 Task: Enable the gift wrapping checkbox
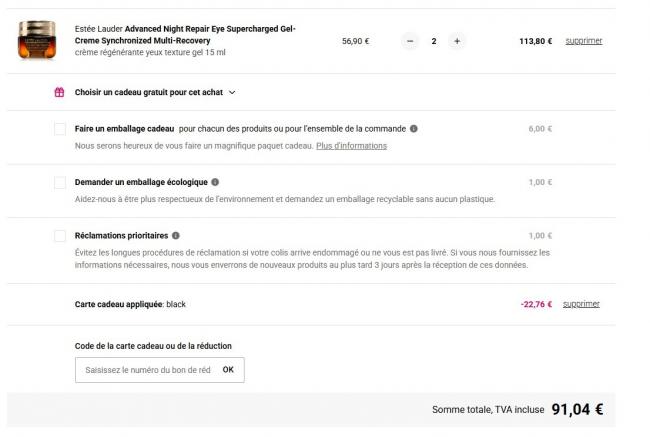click(x=60, y=129)
